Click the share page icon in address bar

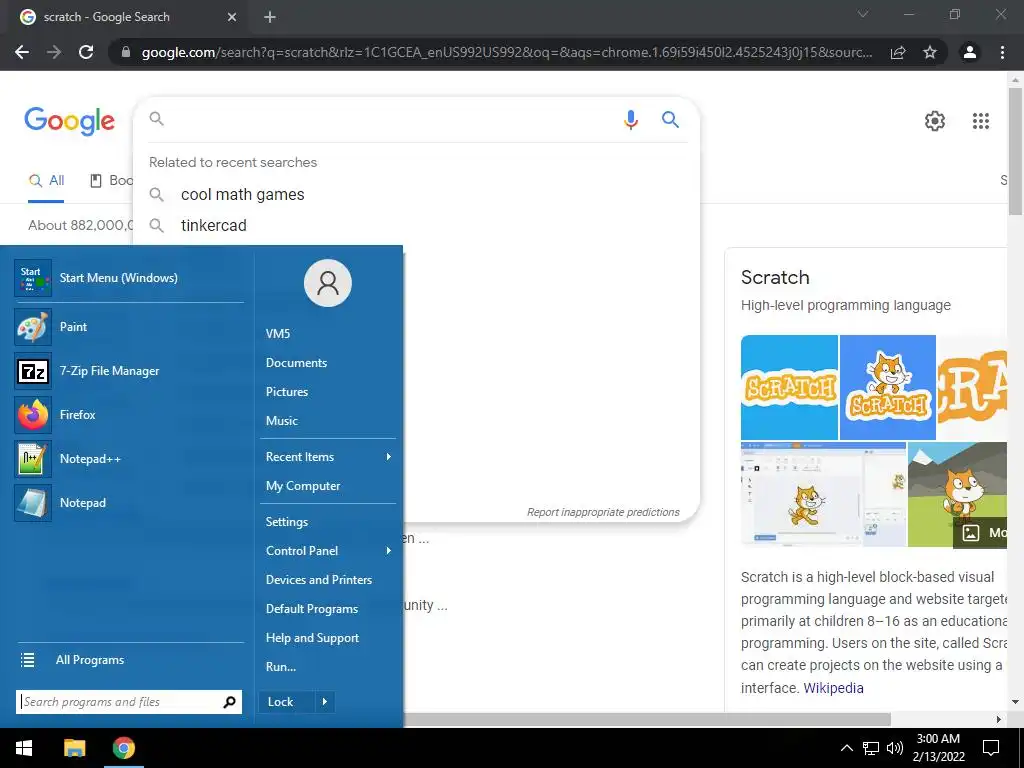point(898,52)
